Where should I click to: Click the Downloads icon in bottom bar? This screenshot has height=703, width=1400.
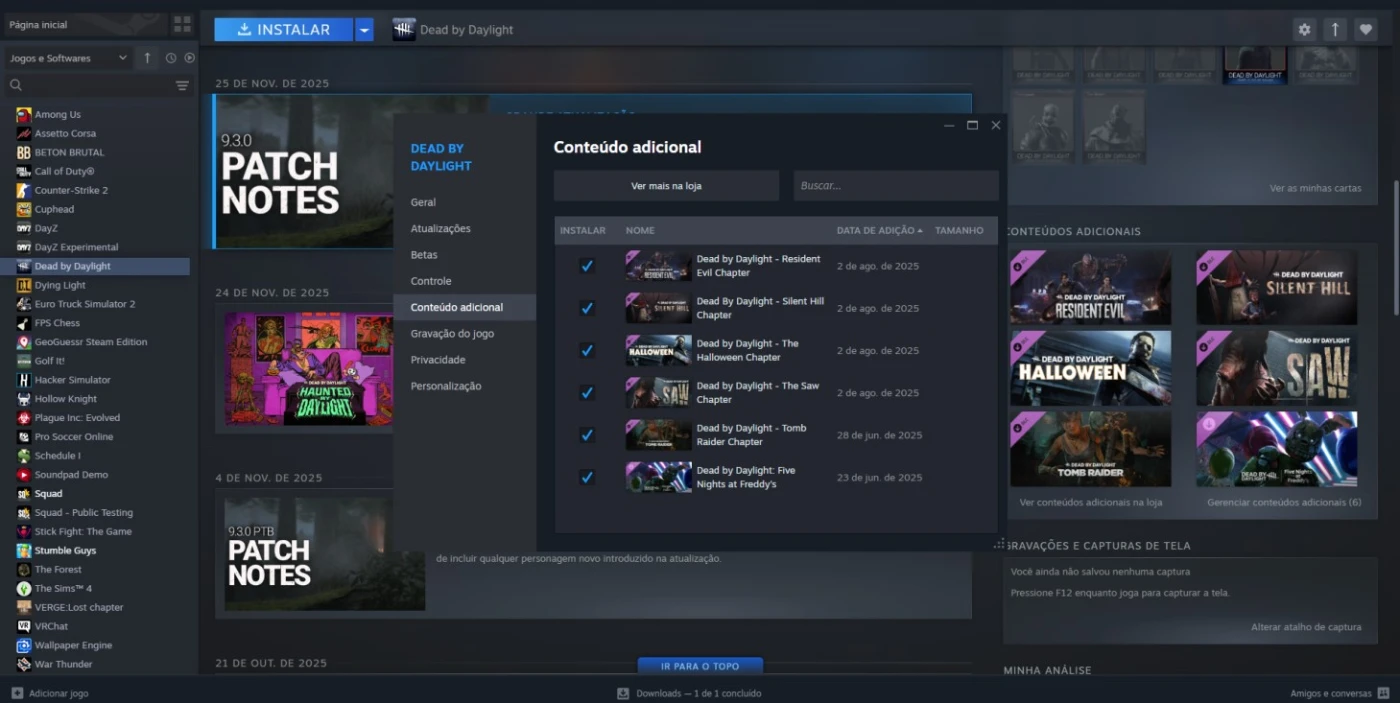(x=623, y=693)
